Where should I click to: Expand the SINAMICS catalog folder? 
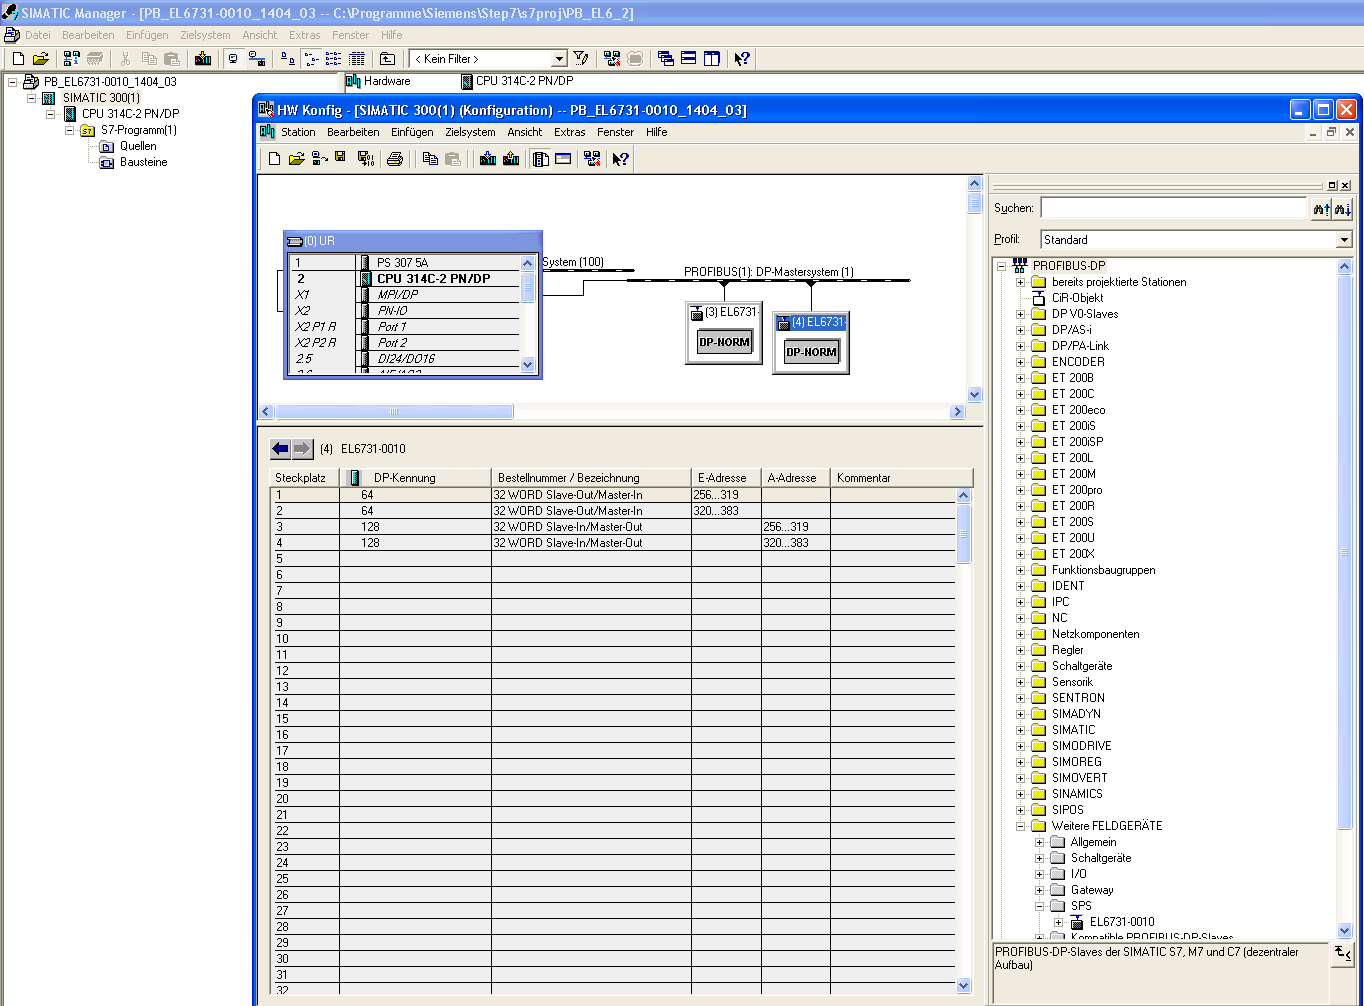click(x=1021, y=794)
